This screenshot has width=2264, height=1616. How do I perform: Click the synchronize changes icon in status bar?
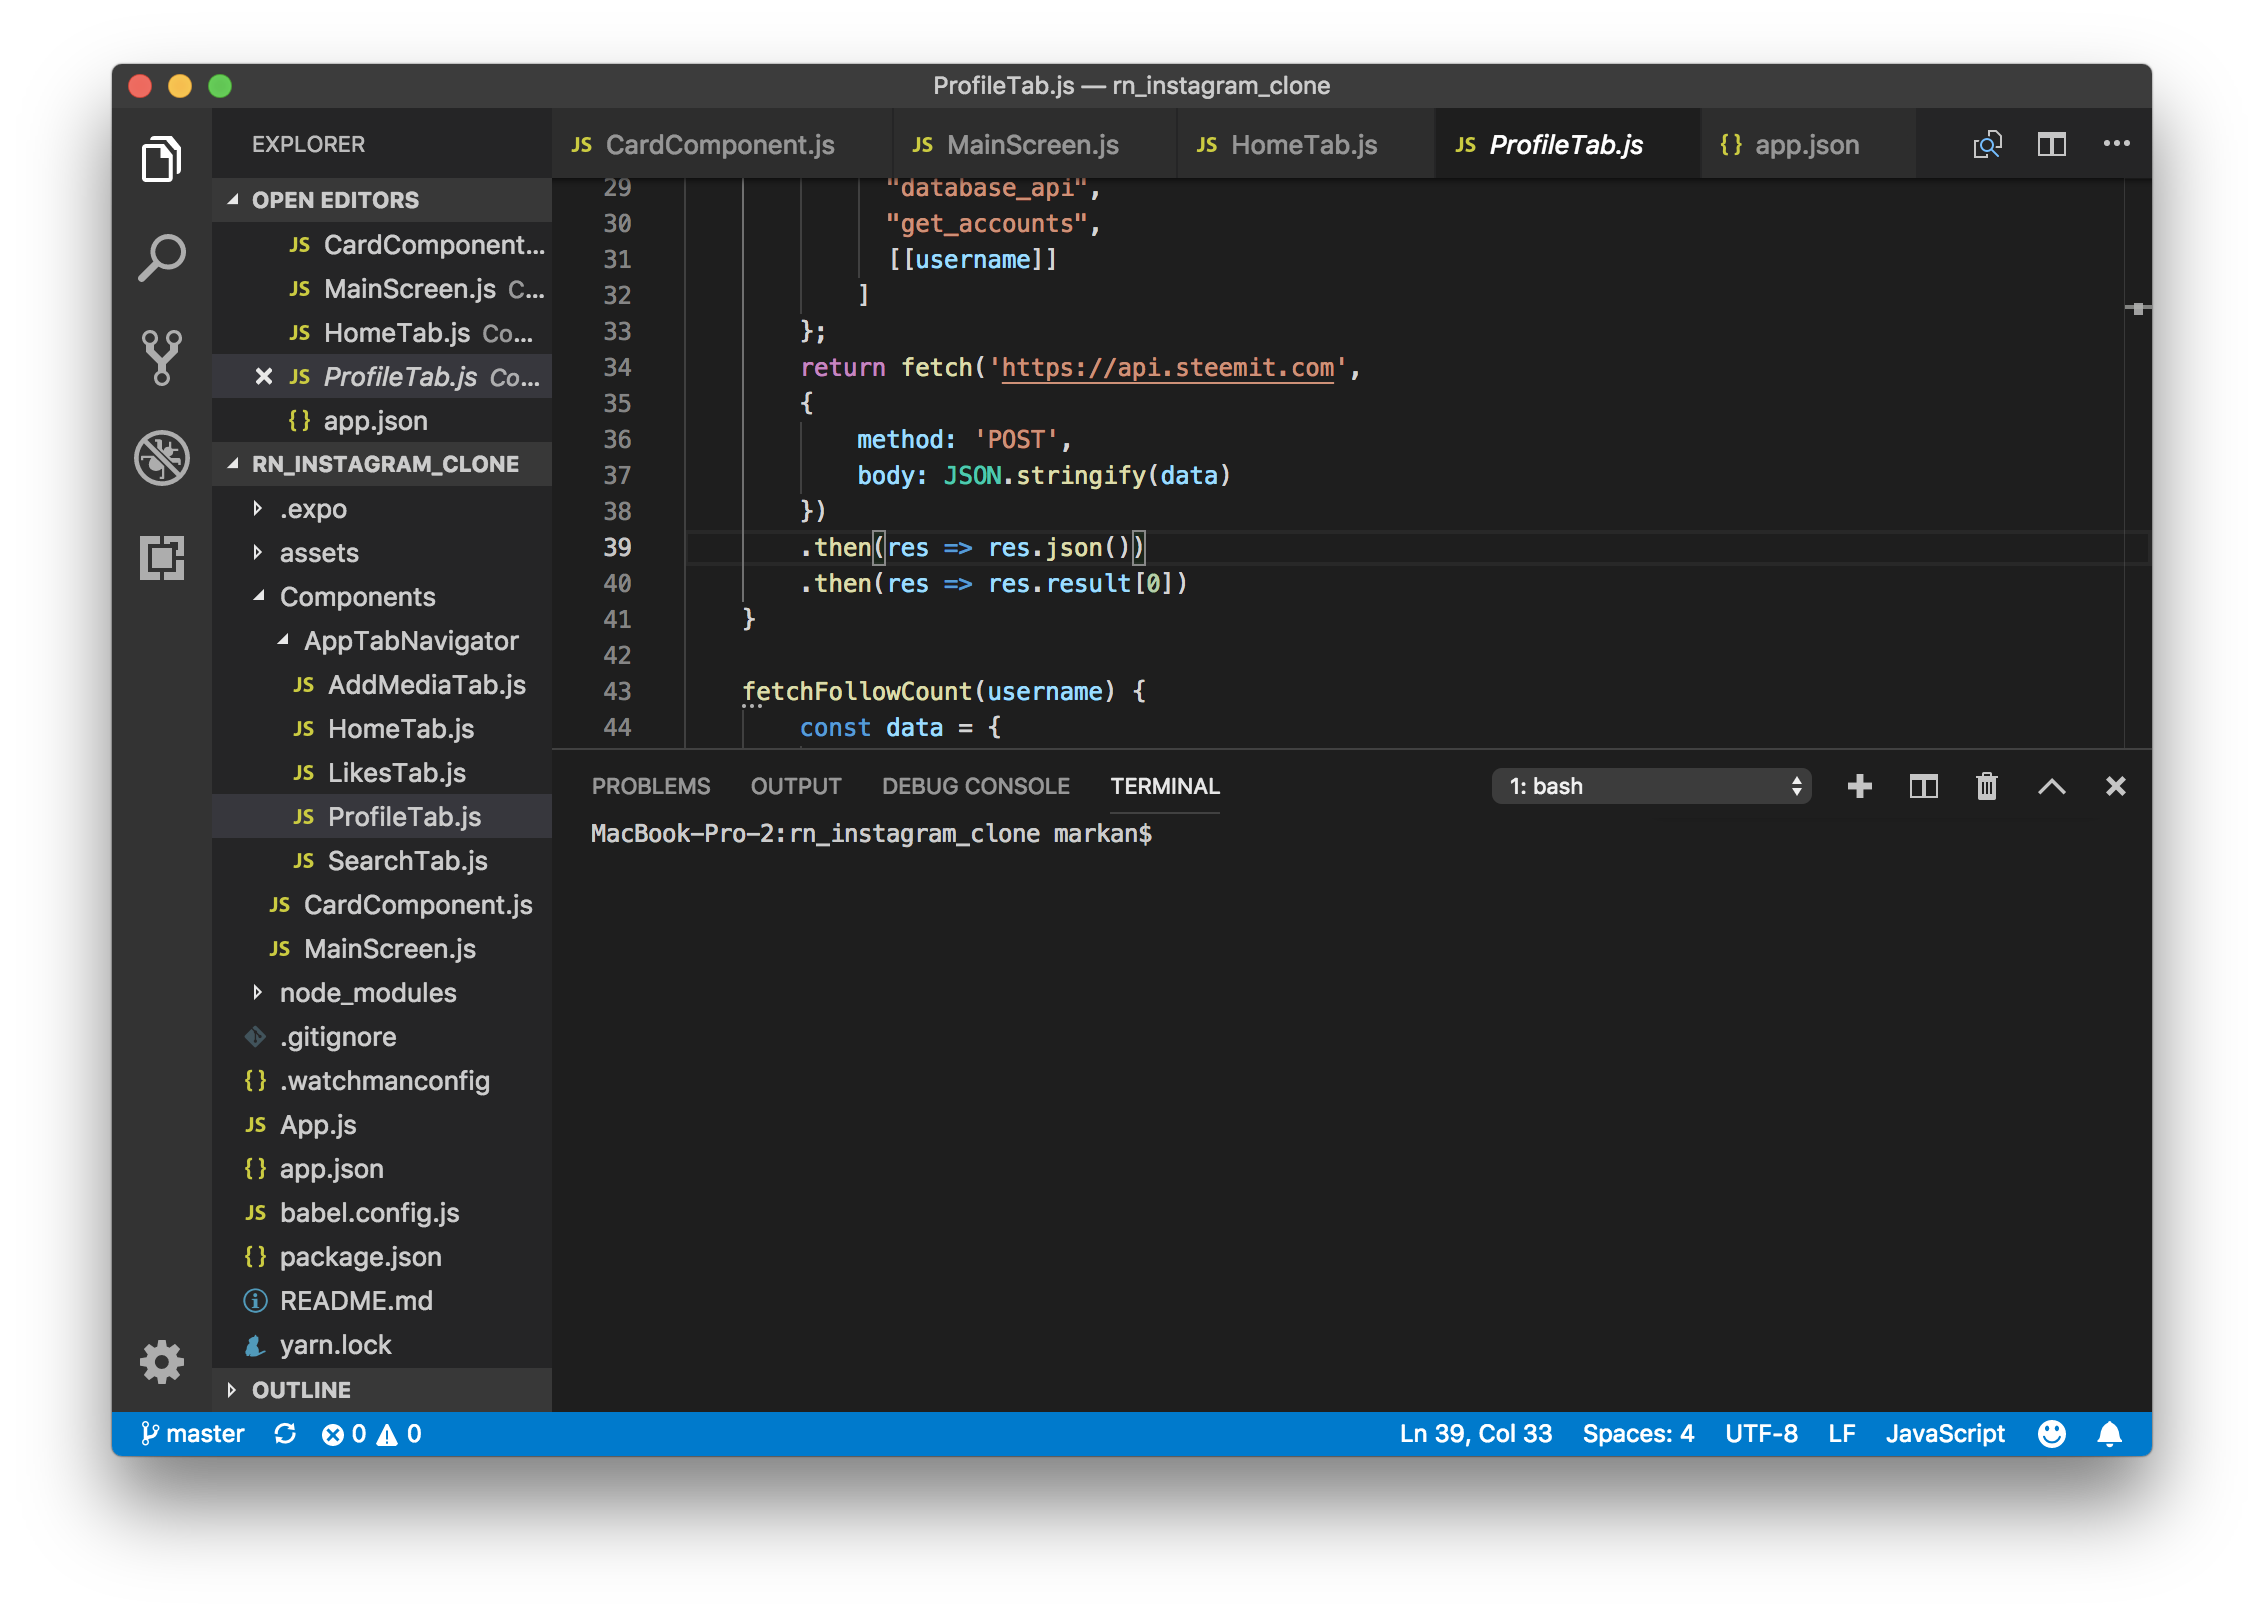(285, 1434)
